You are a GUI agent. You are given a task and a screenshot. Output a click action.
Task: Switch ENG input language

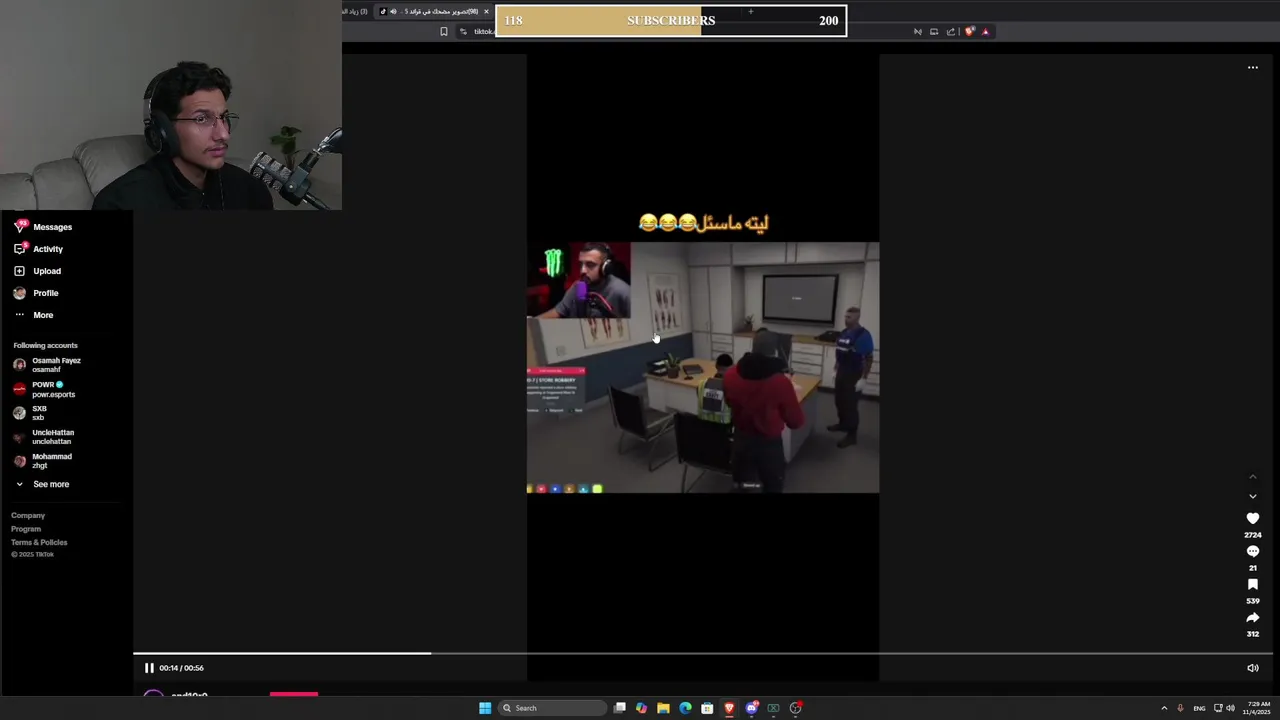1199,708
